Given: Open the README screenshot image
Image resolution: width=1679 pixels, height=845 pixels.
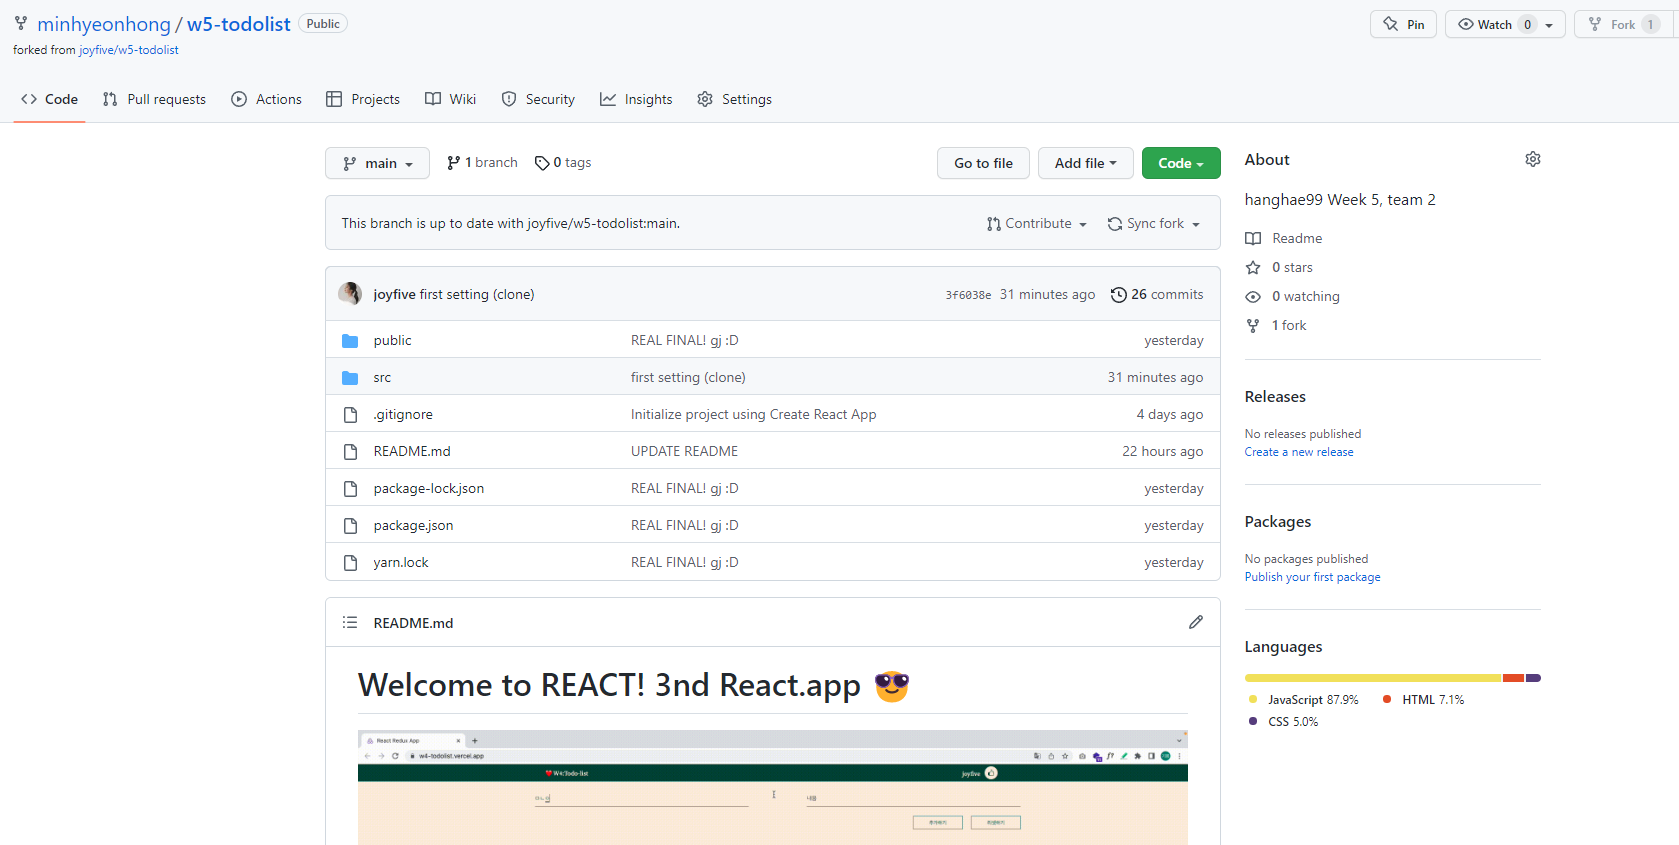Looking at the screenshot, I should point(773,788).
